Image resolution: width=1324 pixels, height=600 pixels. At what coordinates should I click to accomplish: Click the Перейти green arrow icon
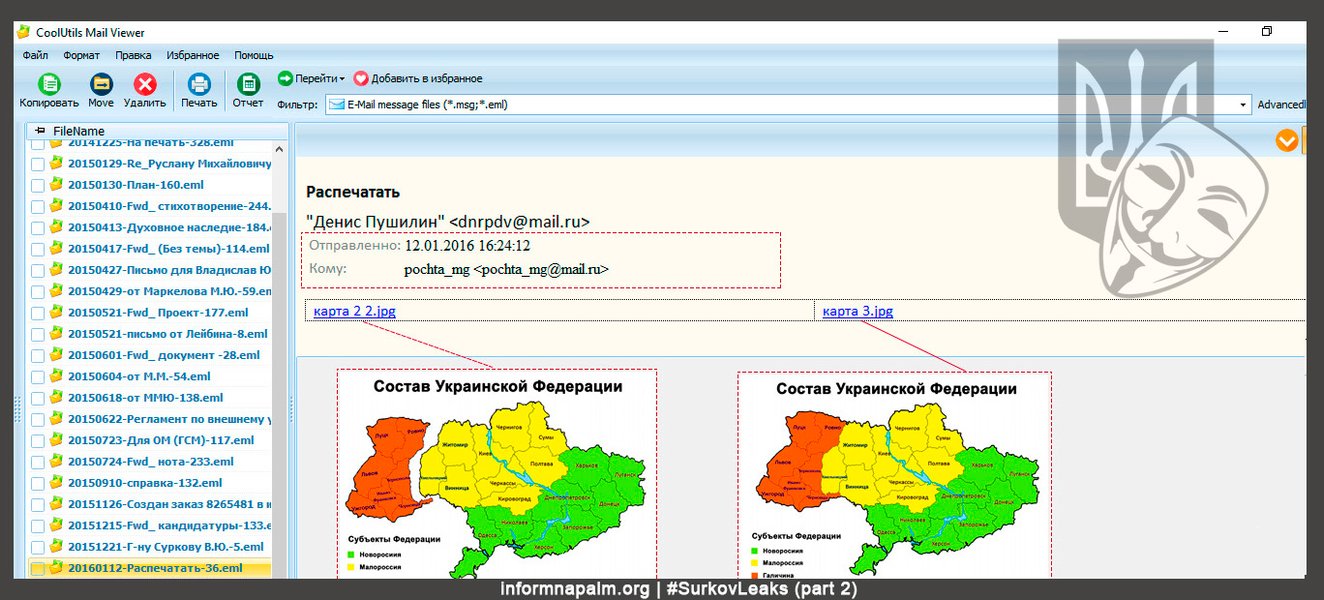[x=285, y=78]
